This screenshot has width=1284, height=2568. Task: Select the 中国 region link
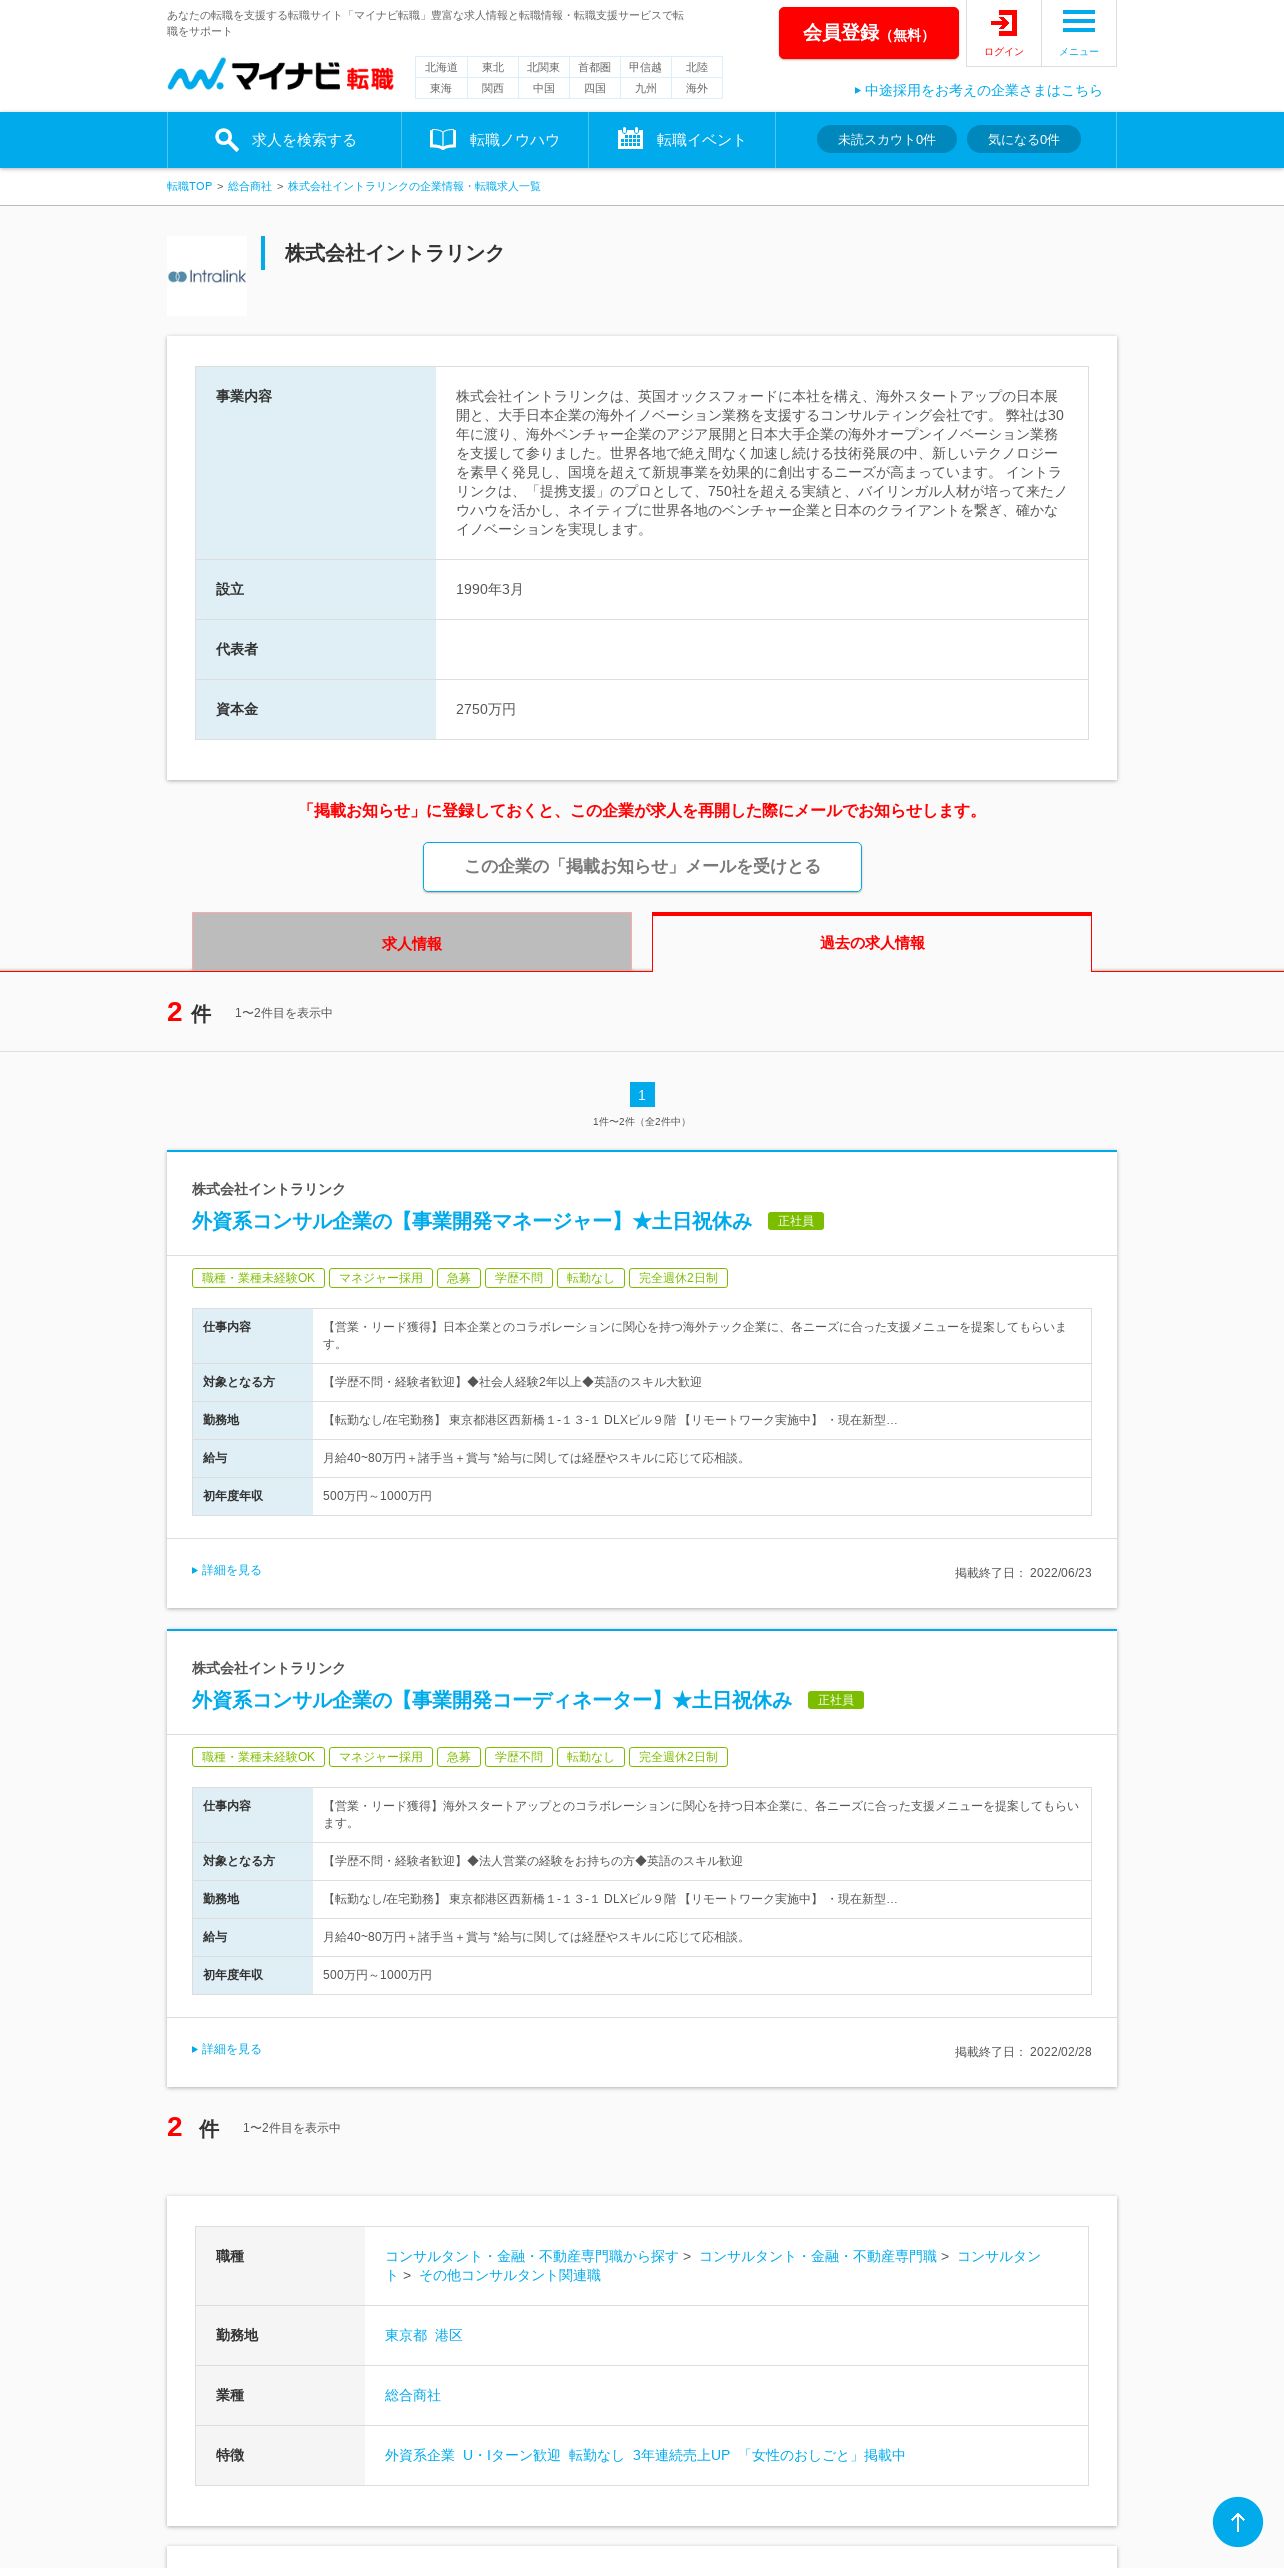pyautogui.click(x=543, y=88)
